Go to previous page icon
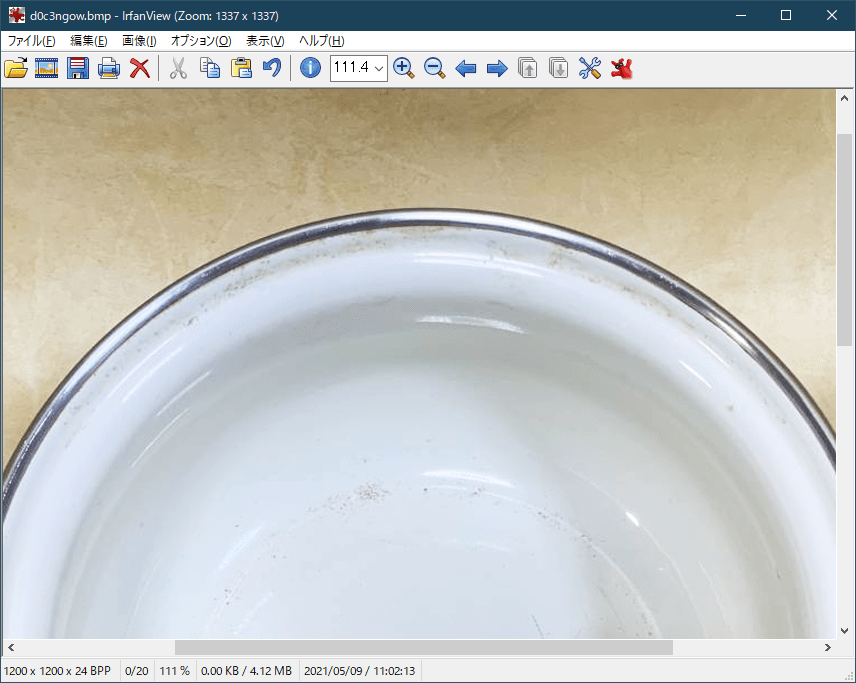 pos(527,68)
